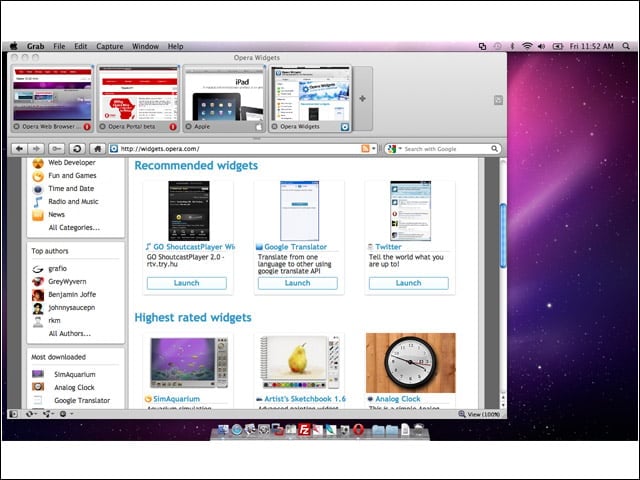Add a new tab with the plus button
This screenshot has height=480, width=640.
point(362,99)
